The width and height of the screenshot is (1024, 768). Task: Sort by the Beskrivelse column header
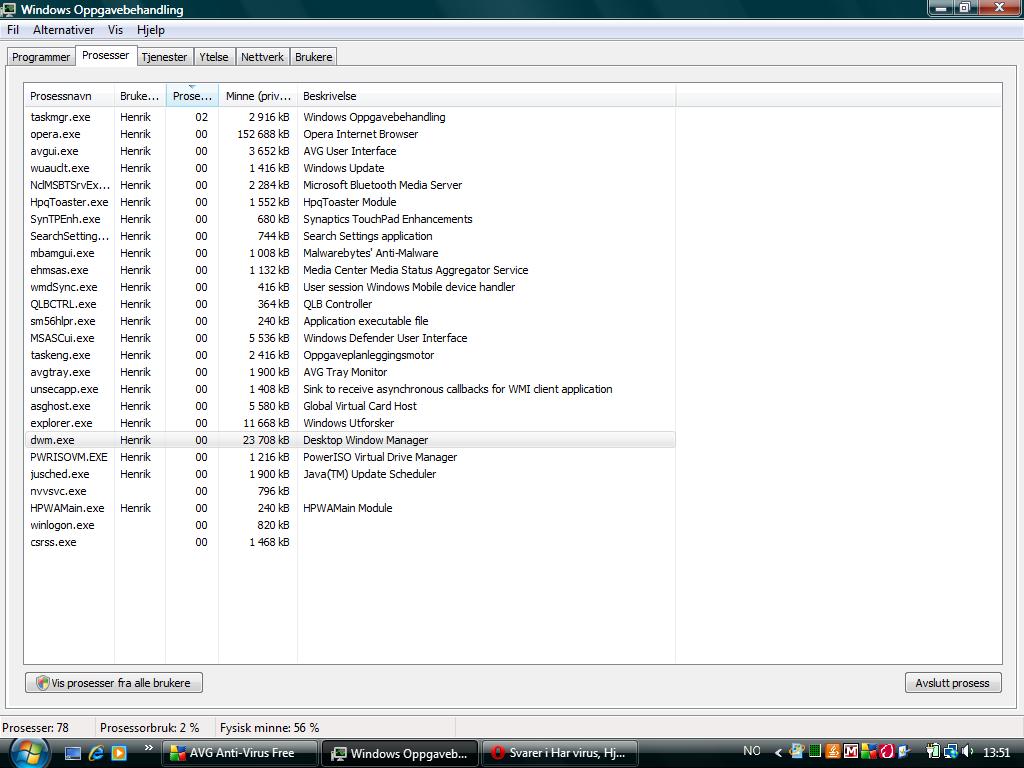tap(487, 95)
